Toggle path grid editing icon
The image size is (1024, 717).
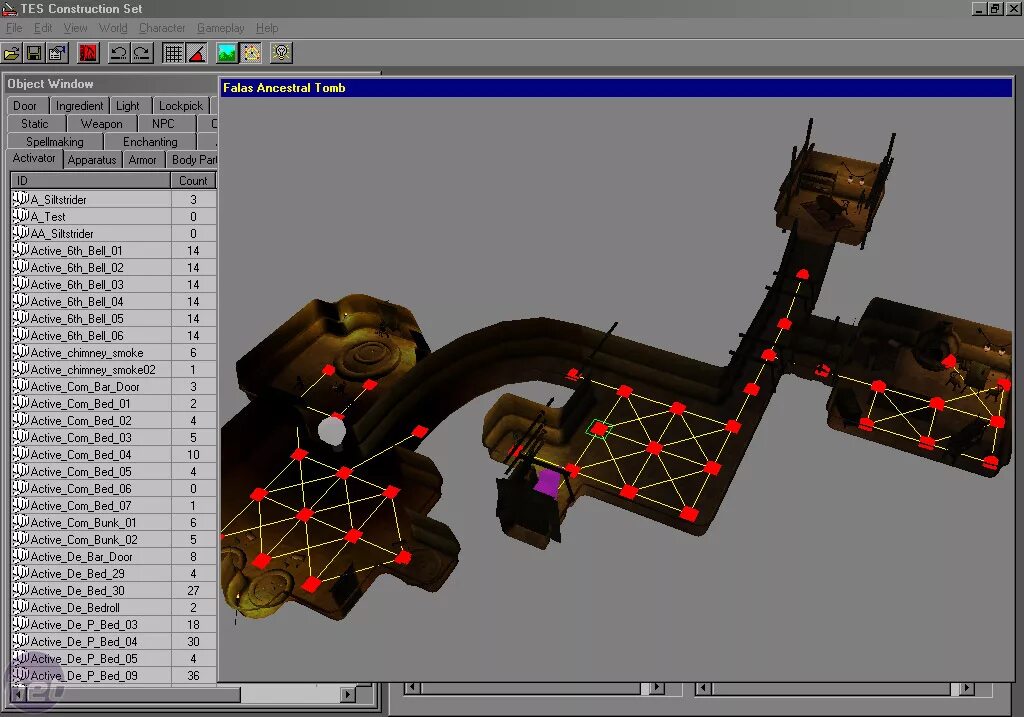pyautogui.click(x=251, y=53)
